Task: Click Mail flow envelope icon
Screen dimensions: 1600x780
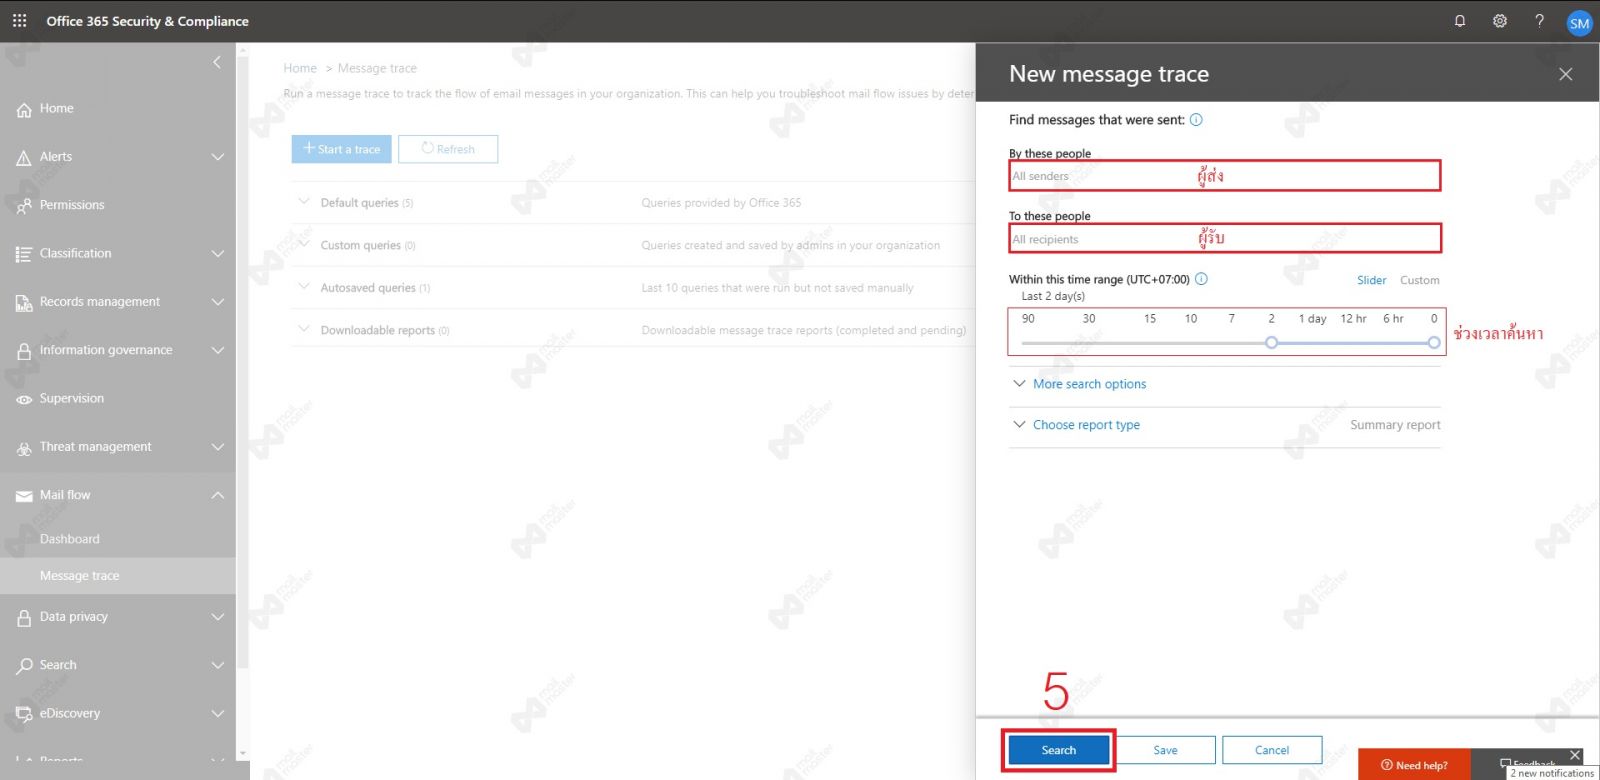Action: click(x=24, y=496)
